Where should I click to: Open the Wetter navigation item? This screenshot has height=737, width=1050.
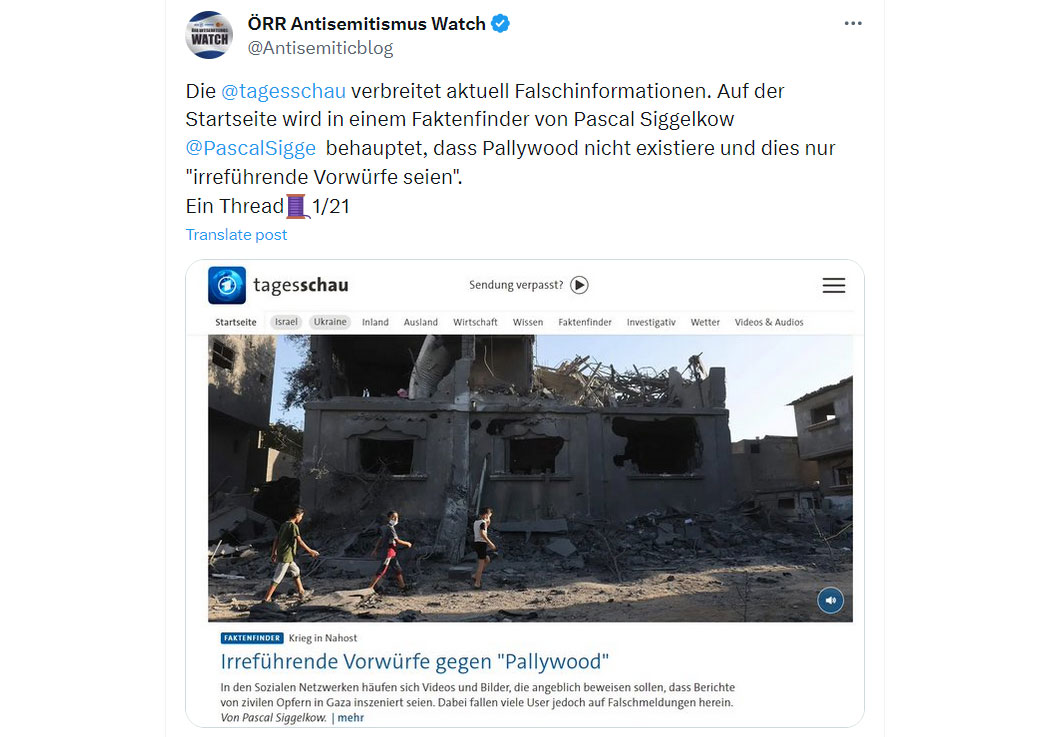[704, 322]
